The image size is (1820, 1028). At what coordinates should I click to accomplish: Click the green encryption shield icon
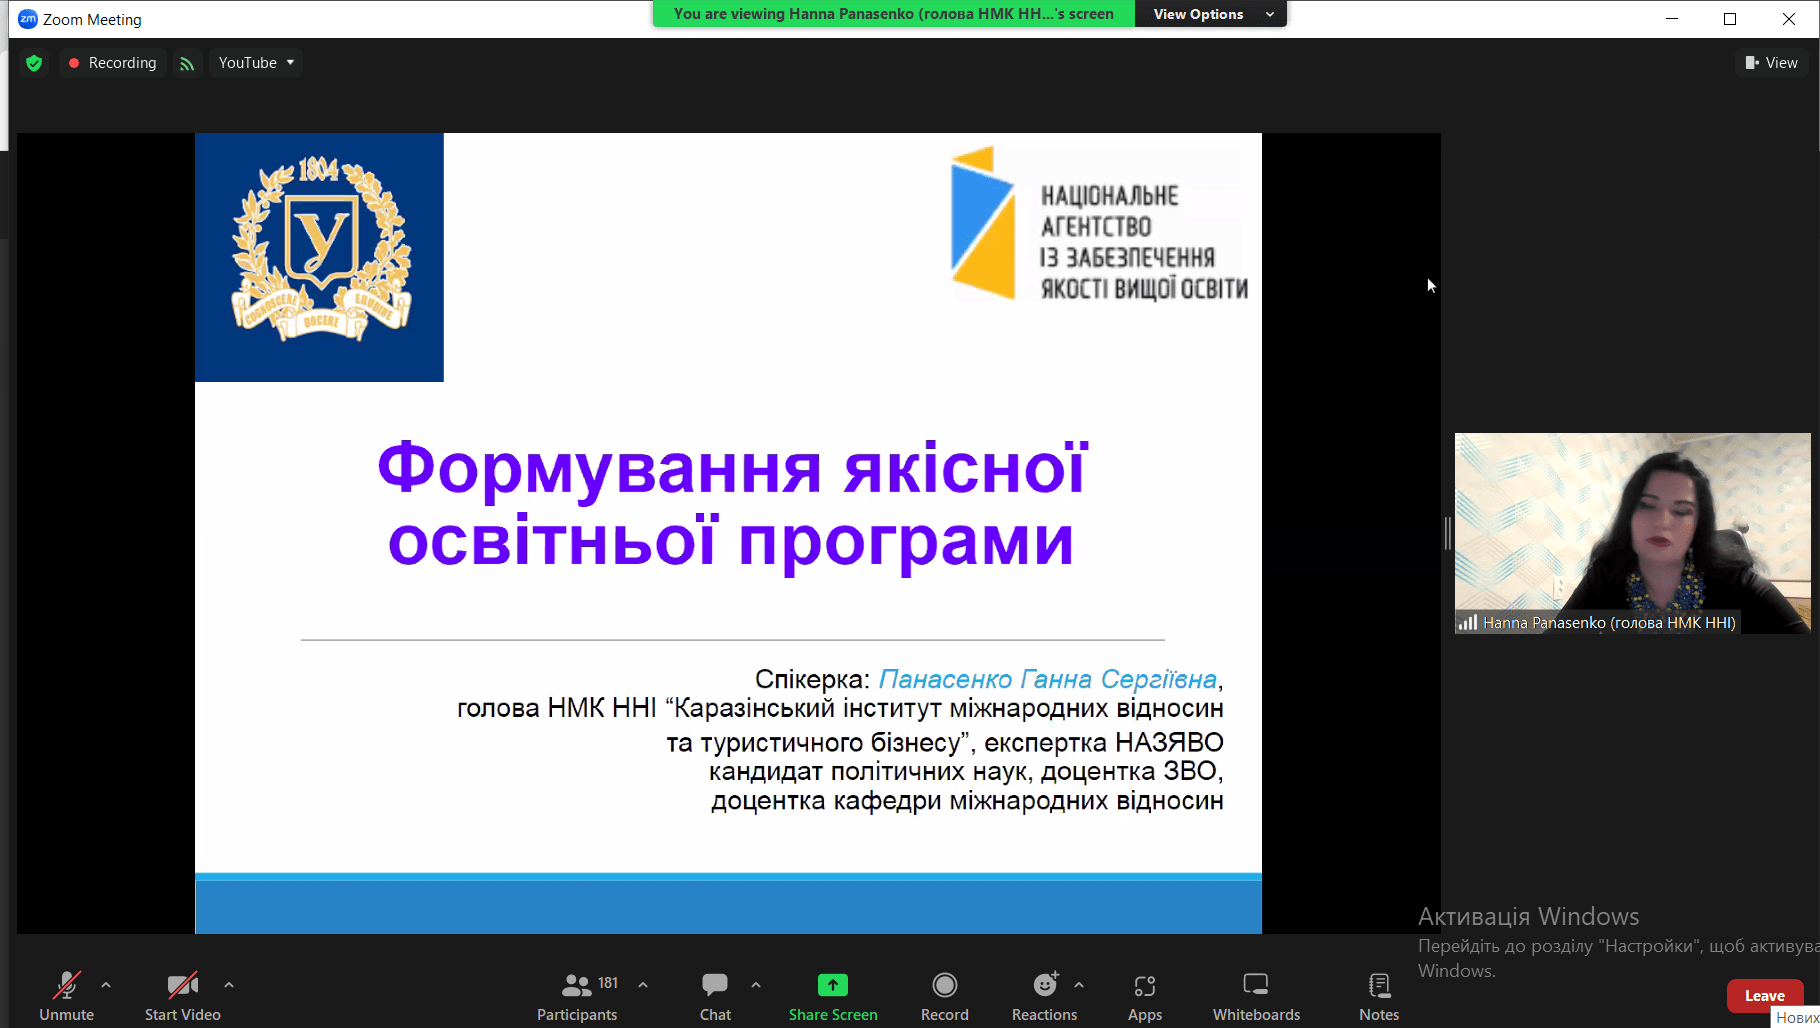pos(34,63)
